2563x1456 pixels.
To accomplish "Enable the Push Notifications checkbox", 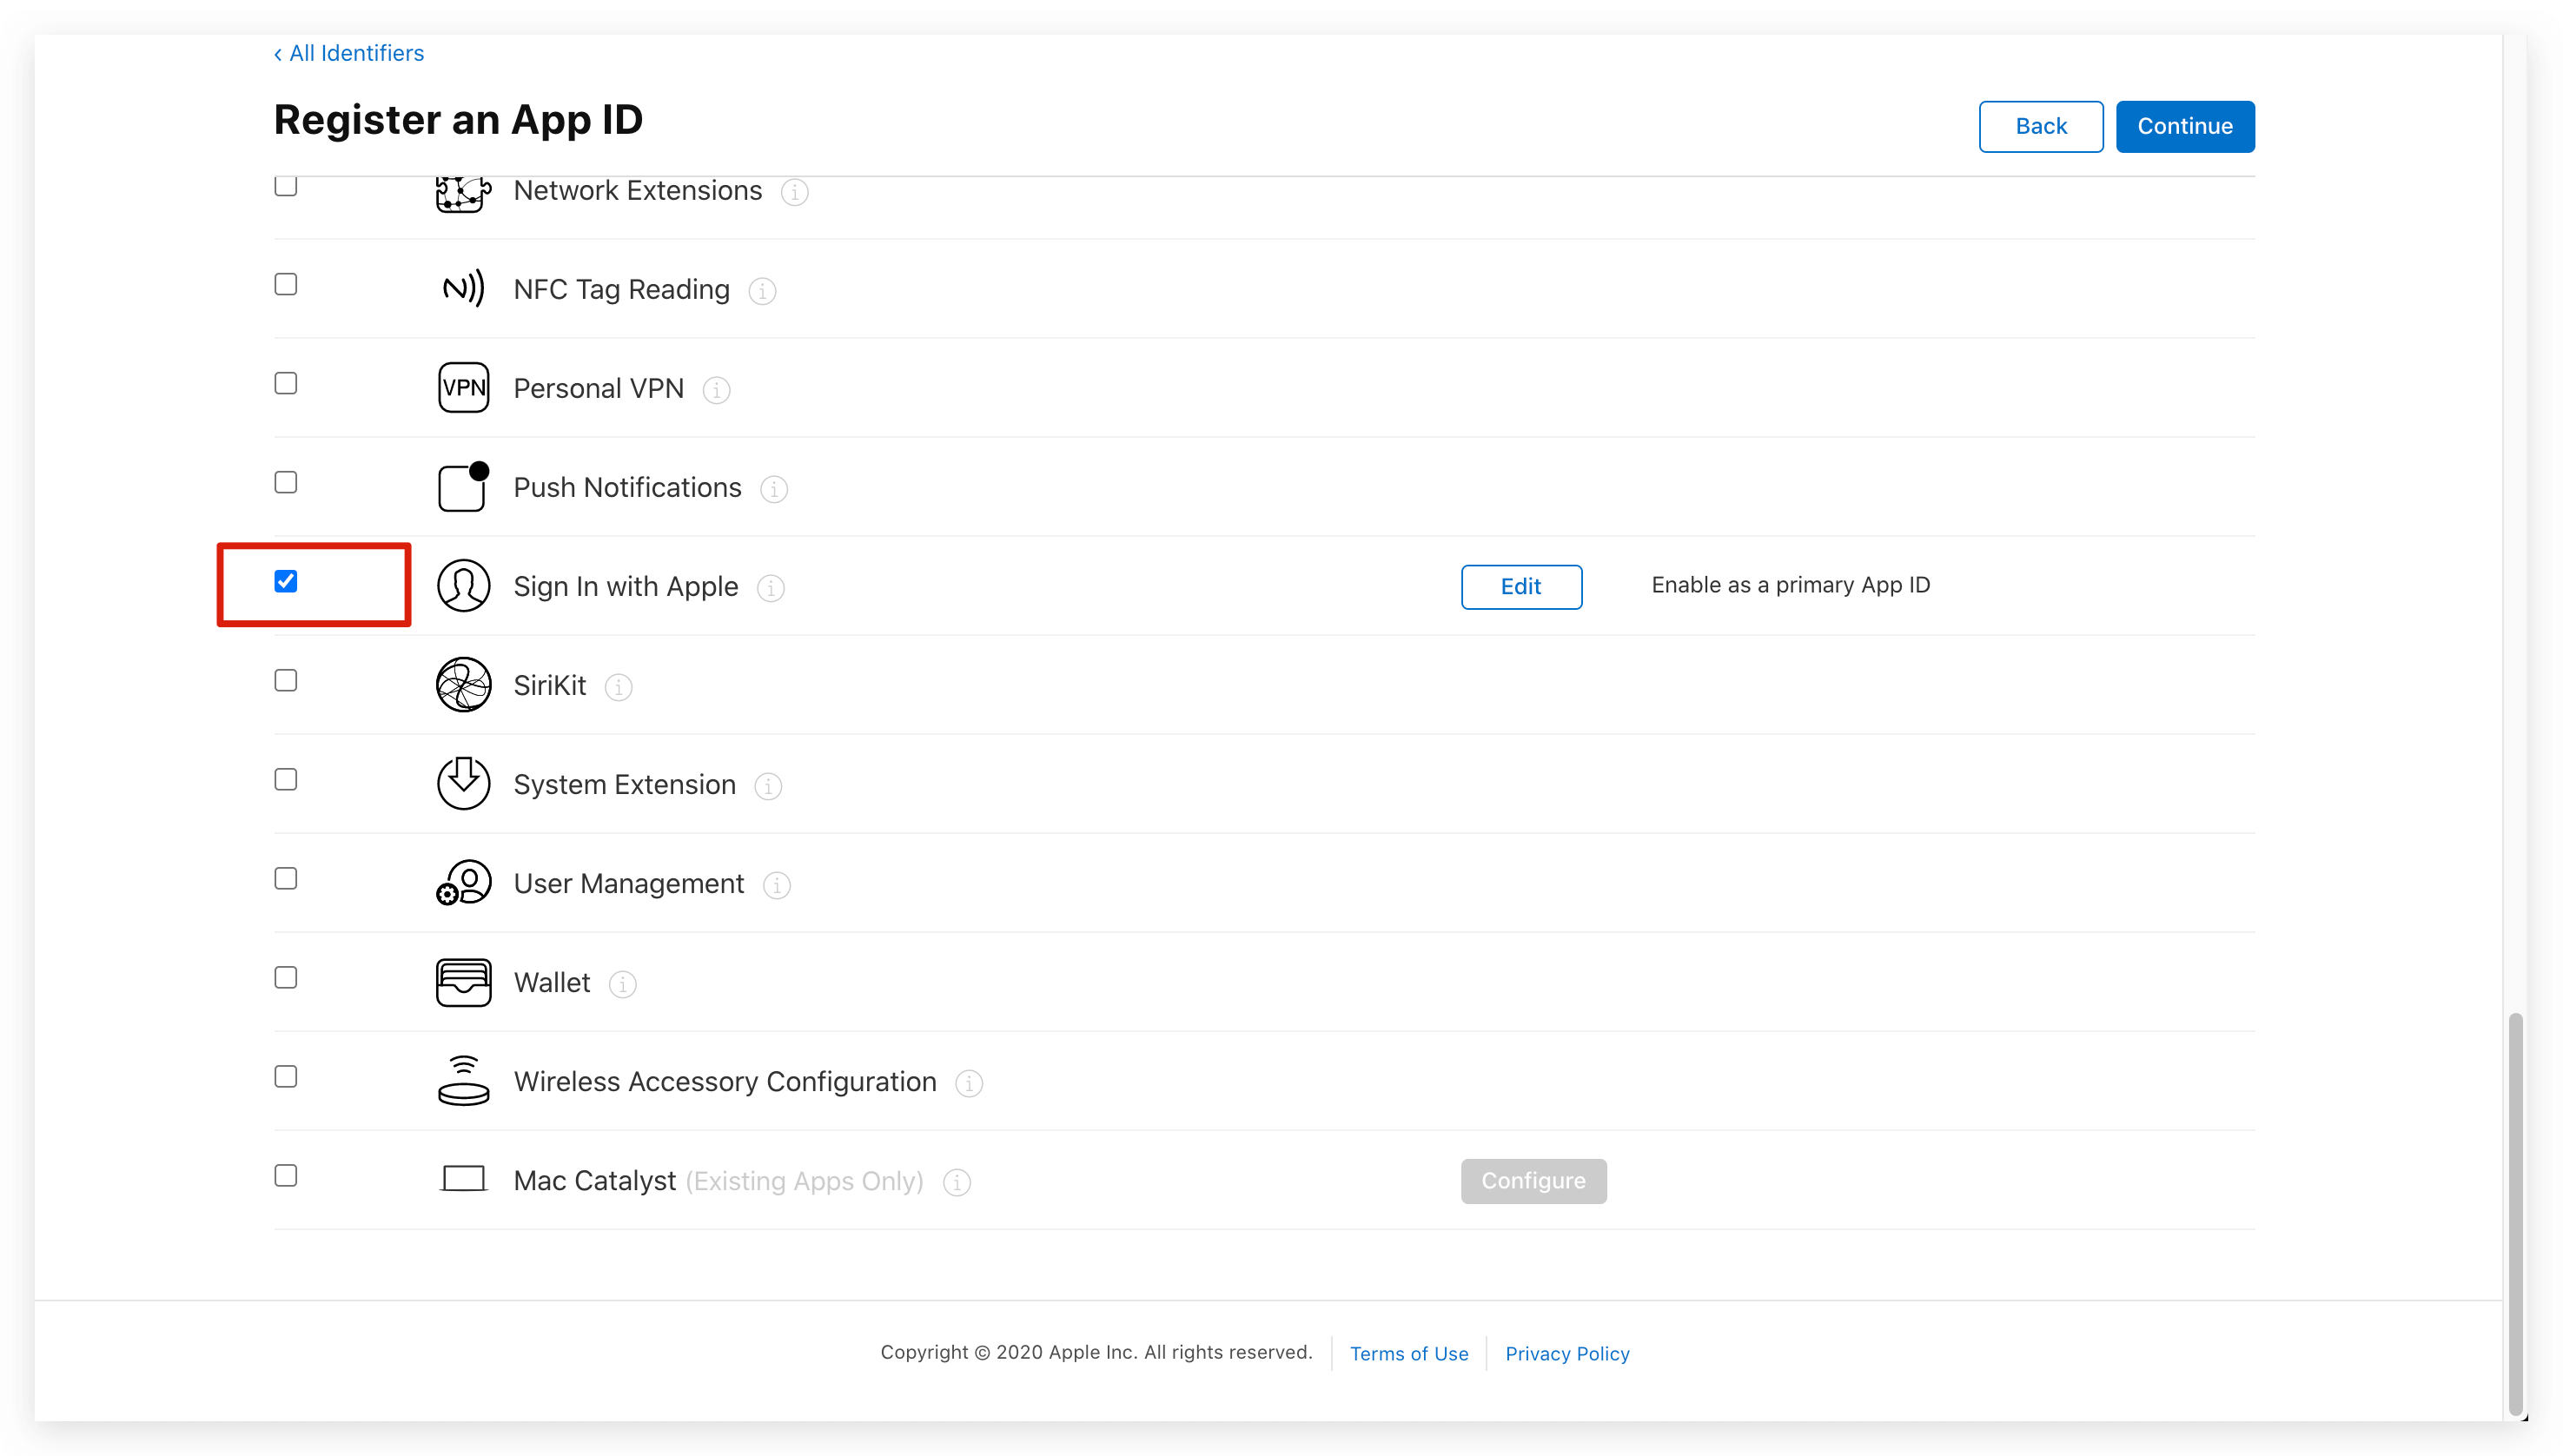I will coord(286,482).
